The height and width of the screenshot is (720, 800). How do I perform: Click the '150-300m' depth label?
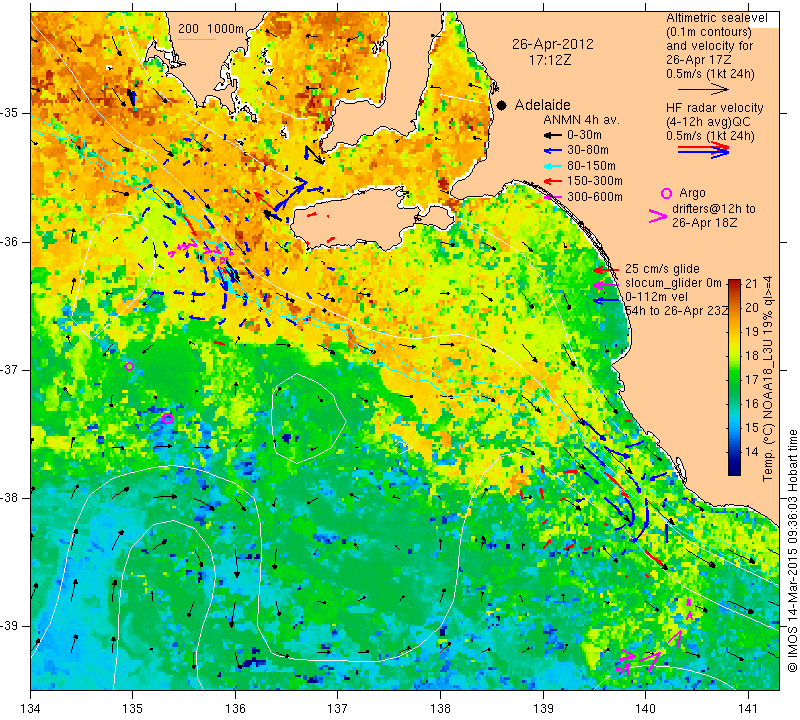click(x=595, y=181)
